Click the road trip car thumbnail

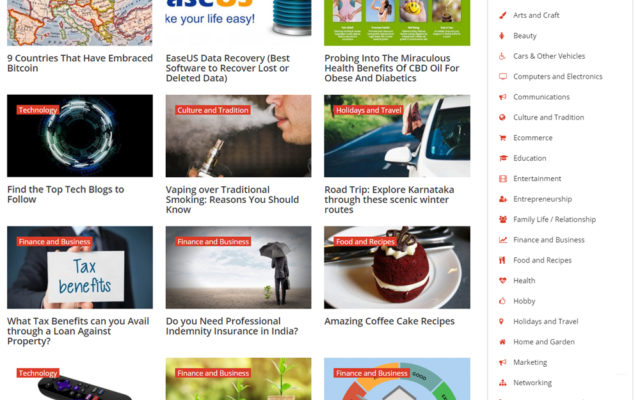(397, 136)
